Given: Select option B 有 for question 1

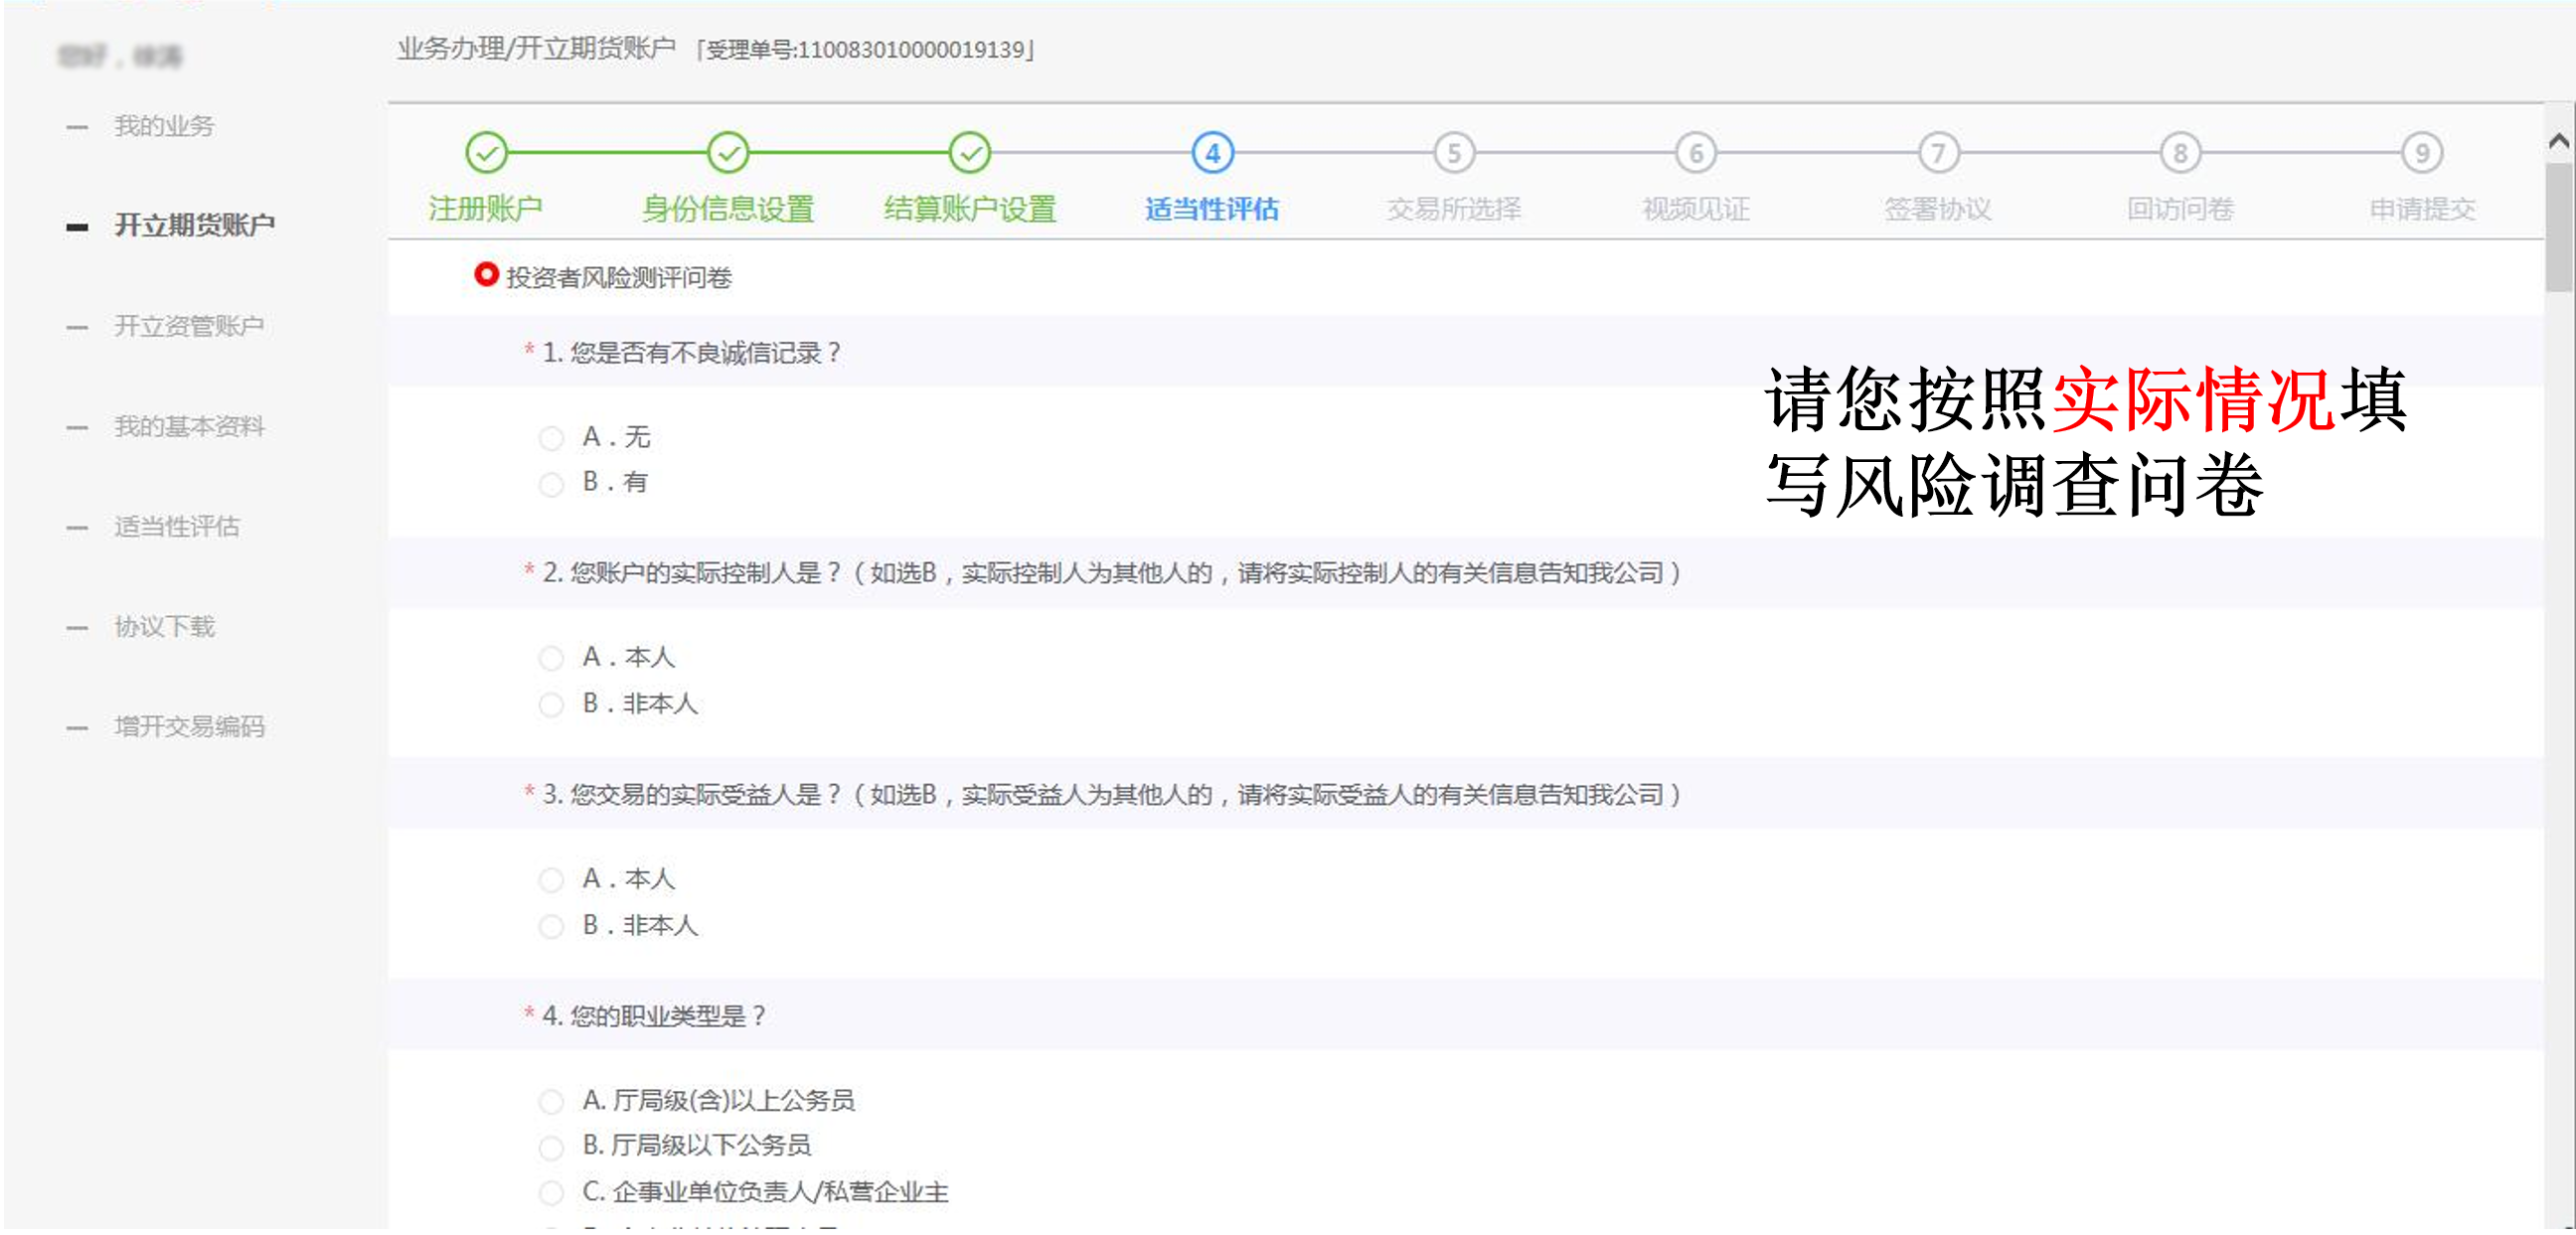Looking at the screenshot, I should click(551, 484).
